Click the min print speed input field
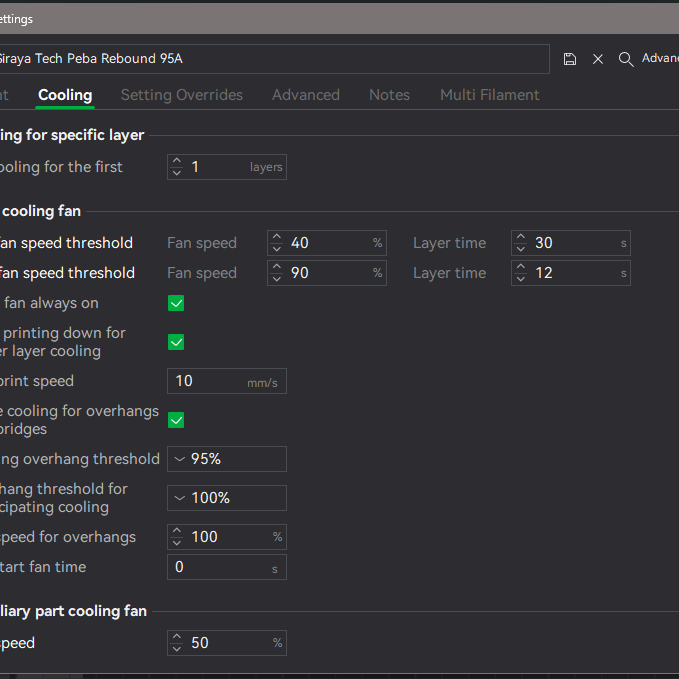The image size is (679, 679). click(208, 381)
